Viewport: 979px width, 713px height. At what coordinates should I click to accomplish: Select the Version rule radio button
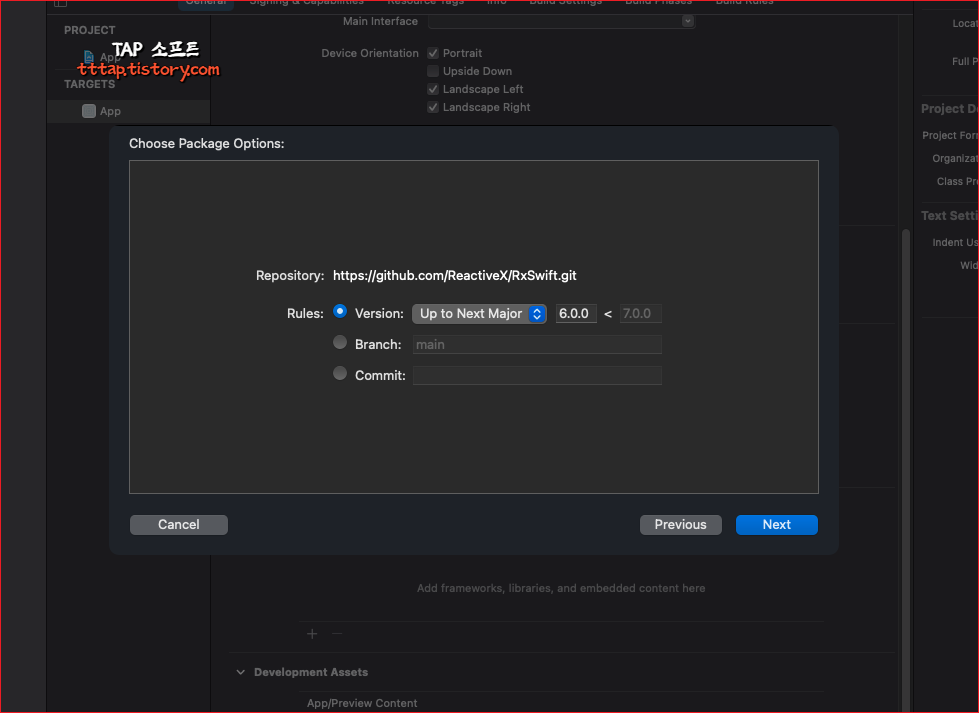340,311
